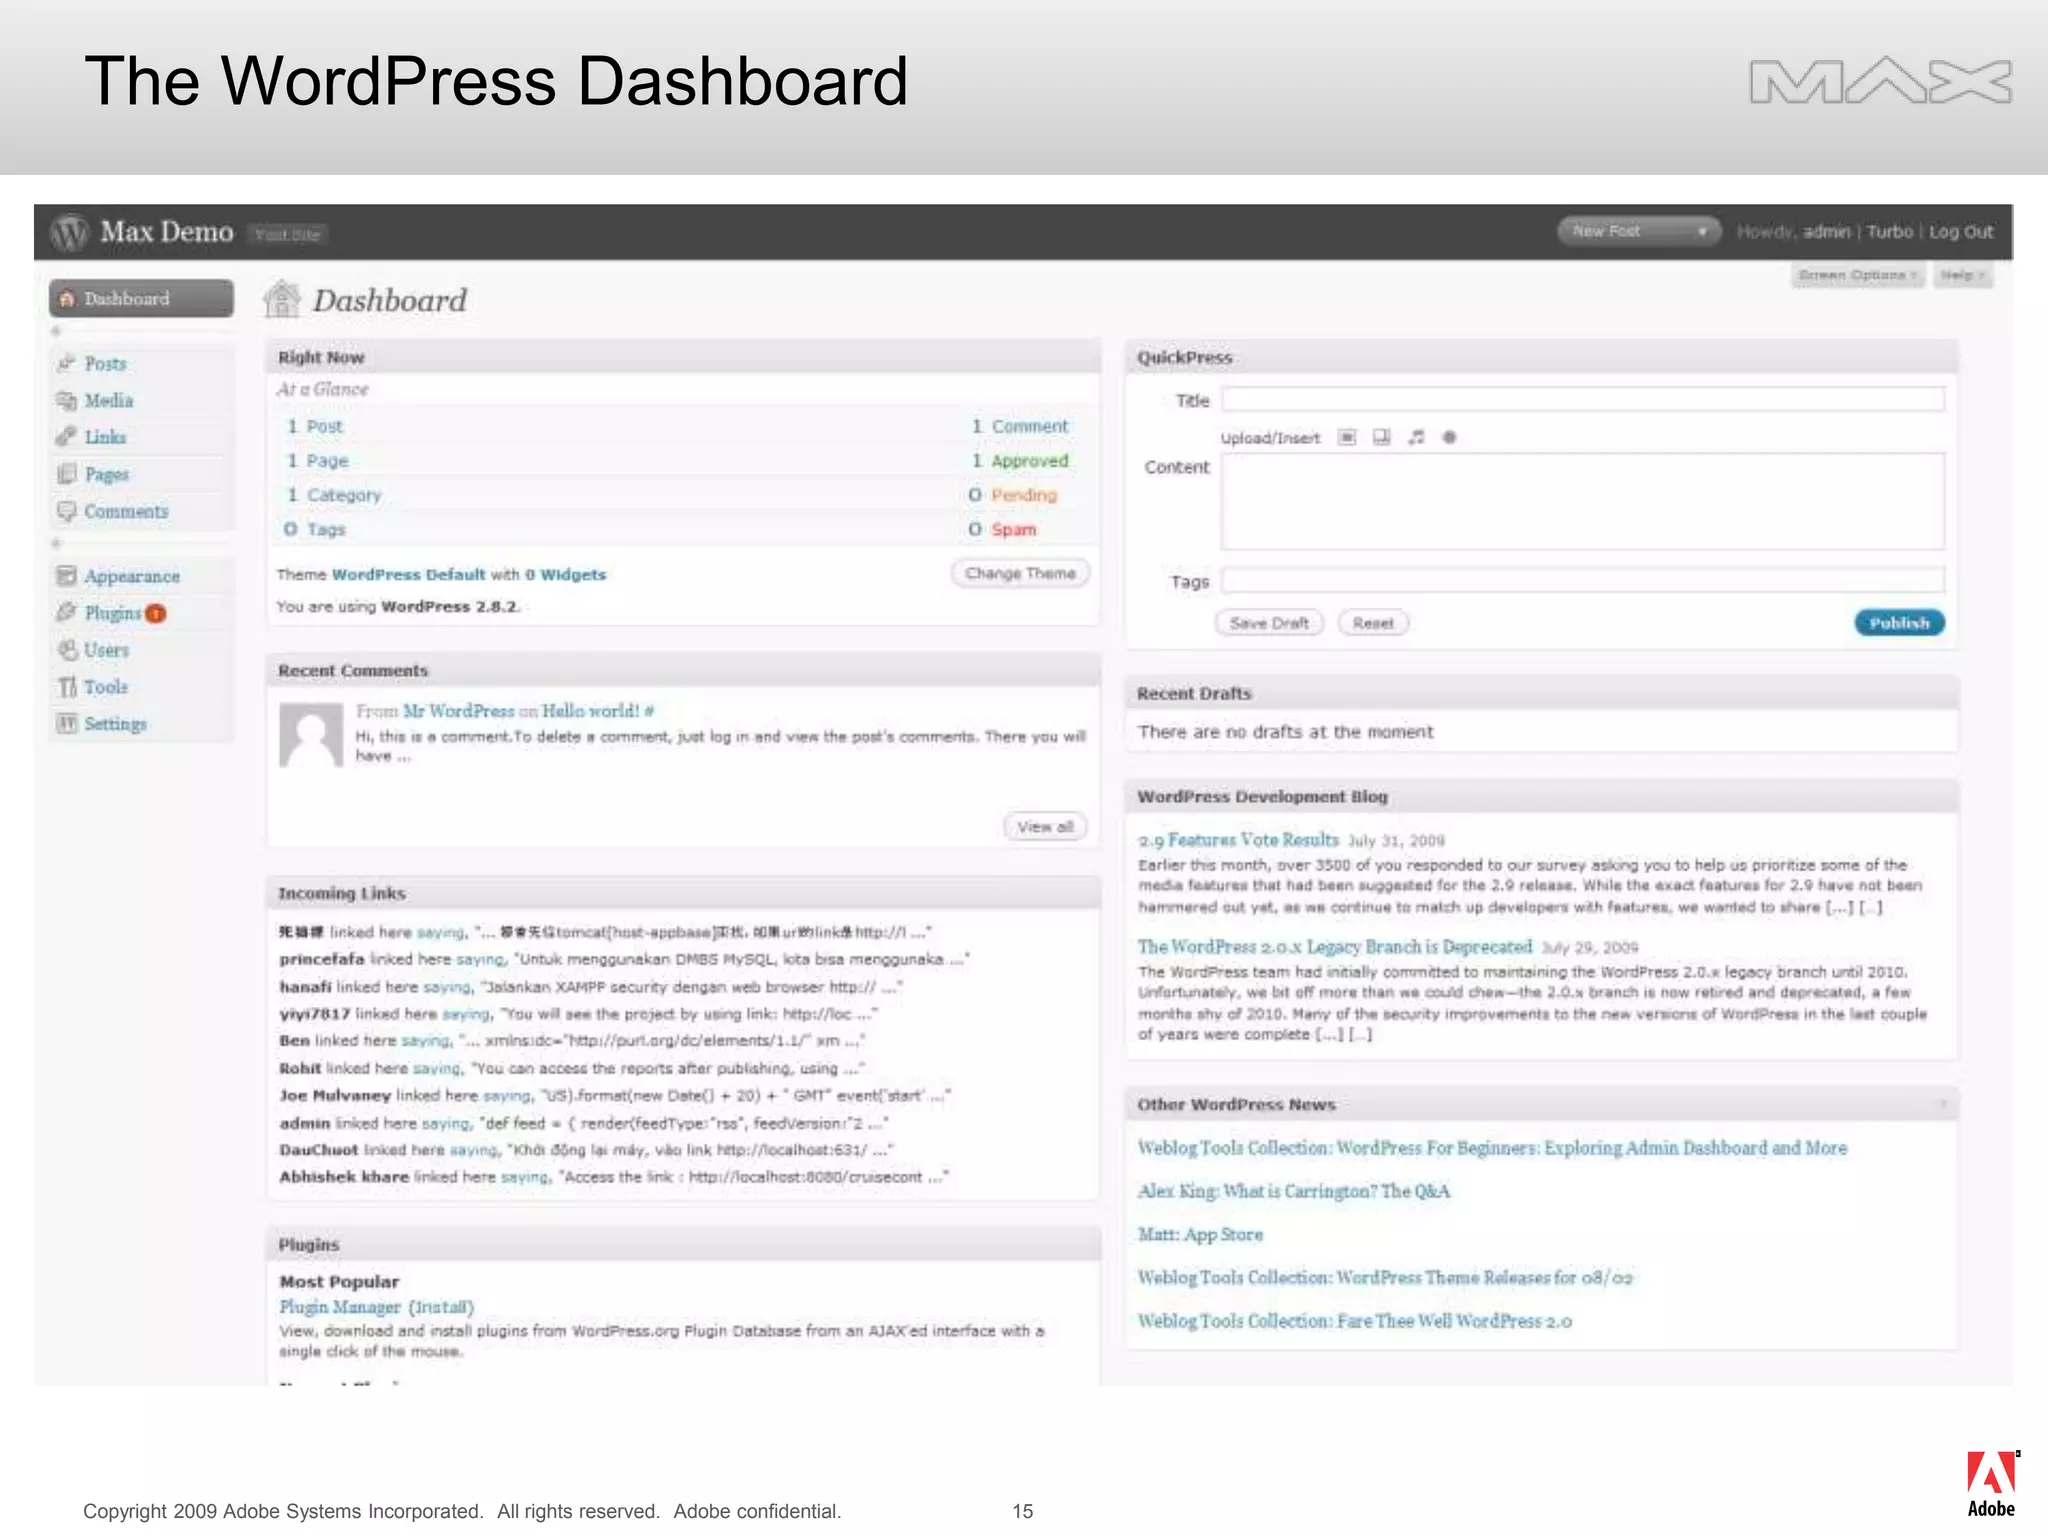2048x1536 pixels.
Task: Open the 0 Spam comments link
Action: click(1002, 529)
